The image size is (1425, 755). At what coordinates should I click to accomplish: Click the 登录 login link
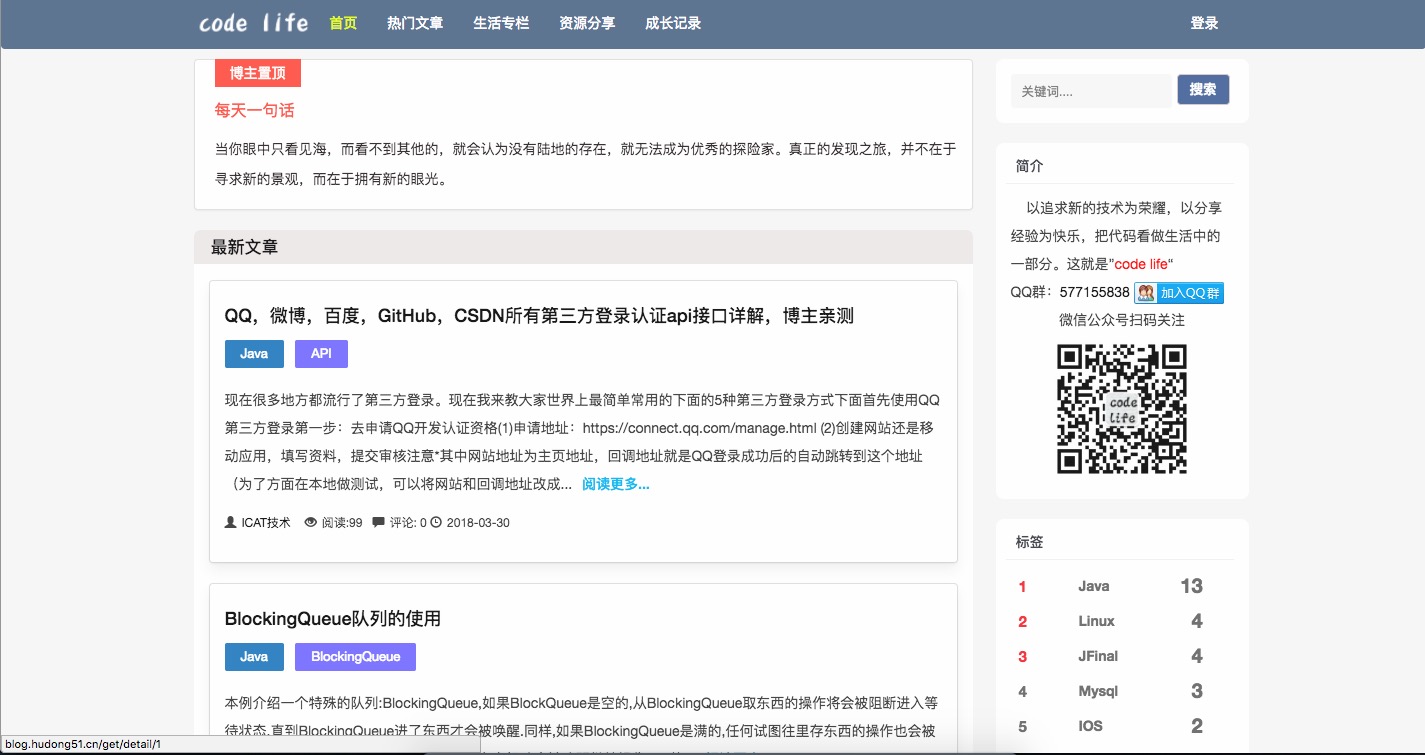[1204, 23]
